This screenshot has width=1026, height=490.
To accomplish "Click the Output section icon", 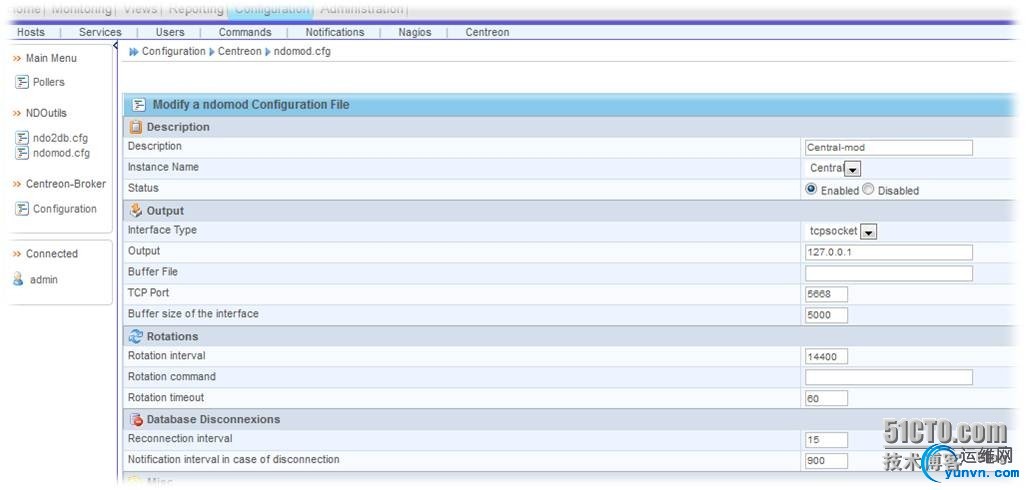I will 135,211.
